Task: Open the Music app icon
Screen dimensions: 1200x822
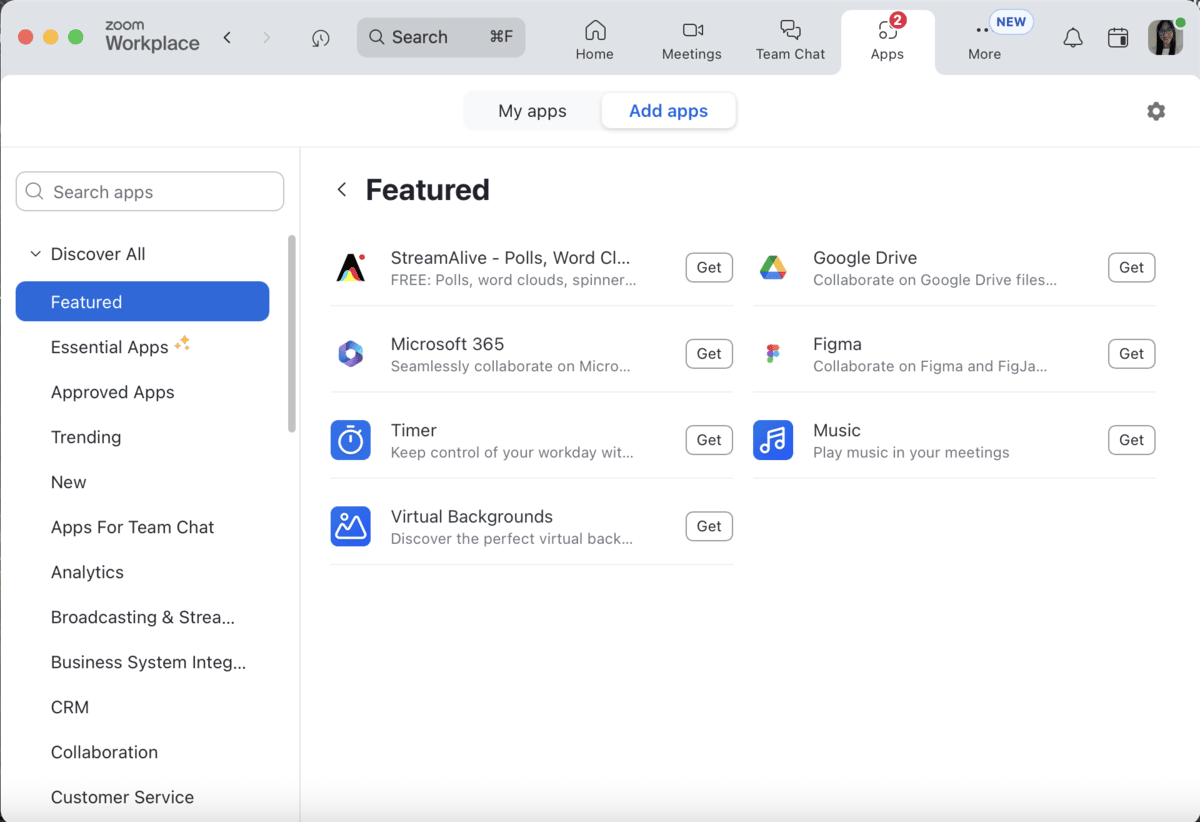Action: point(773,440)
